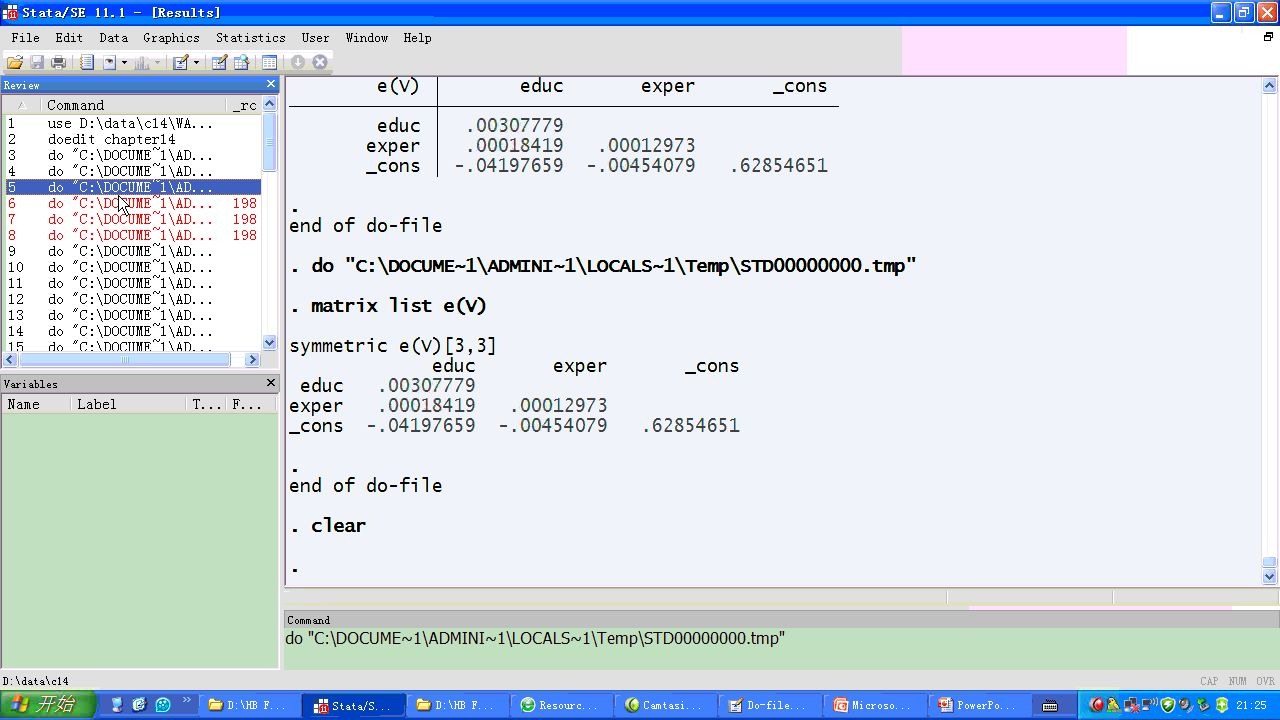Image resolution: width=1280 pixels, height=720 pixels.
Task: Click the Review horizontal scroll-left arrow
Action: [x=10, y=359]
